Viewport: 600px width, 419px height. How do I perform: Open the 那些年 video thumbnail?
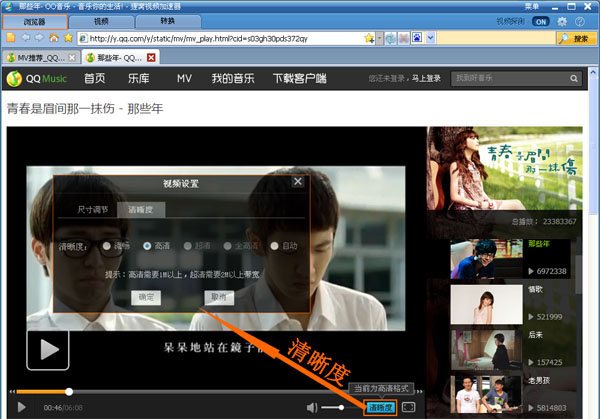[486, 259]
